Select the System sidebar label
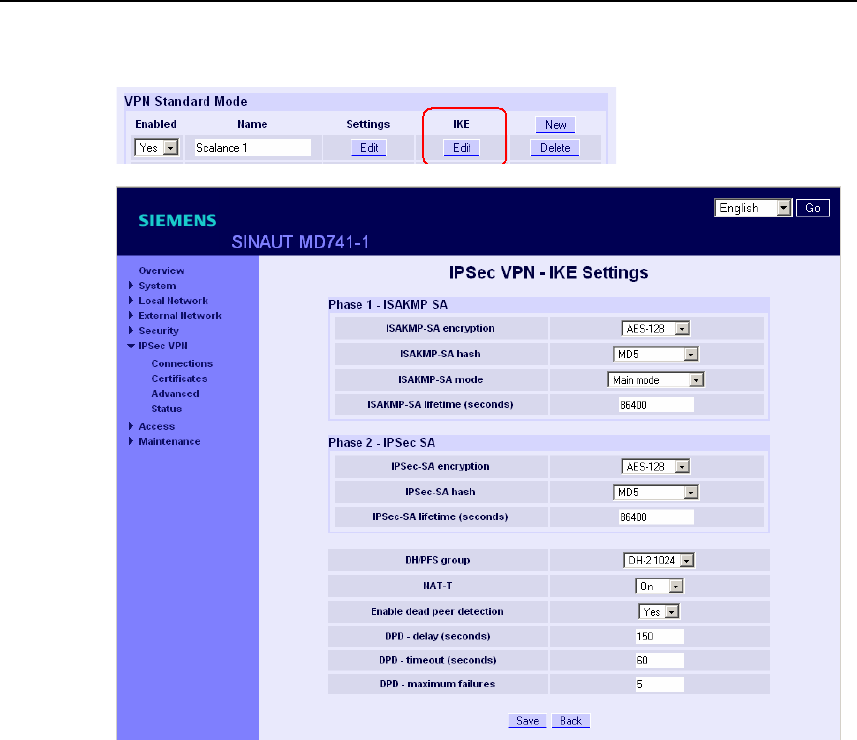This screenshot has width=857, height=740. [x=157, y=286]
